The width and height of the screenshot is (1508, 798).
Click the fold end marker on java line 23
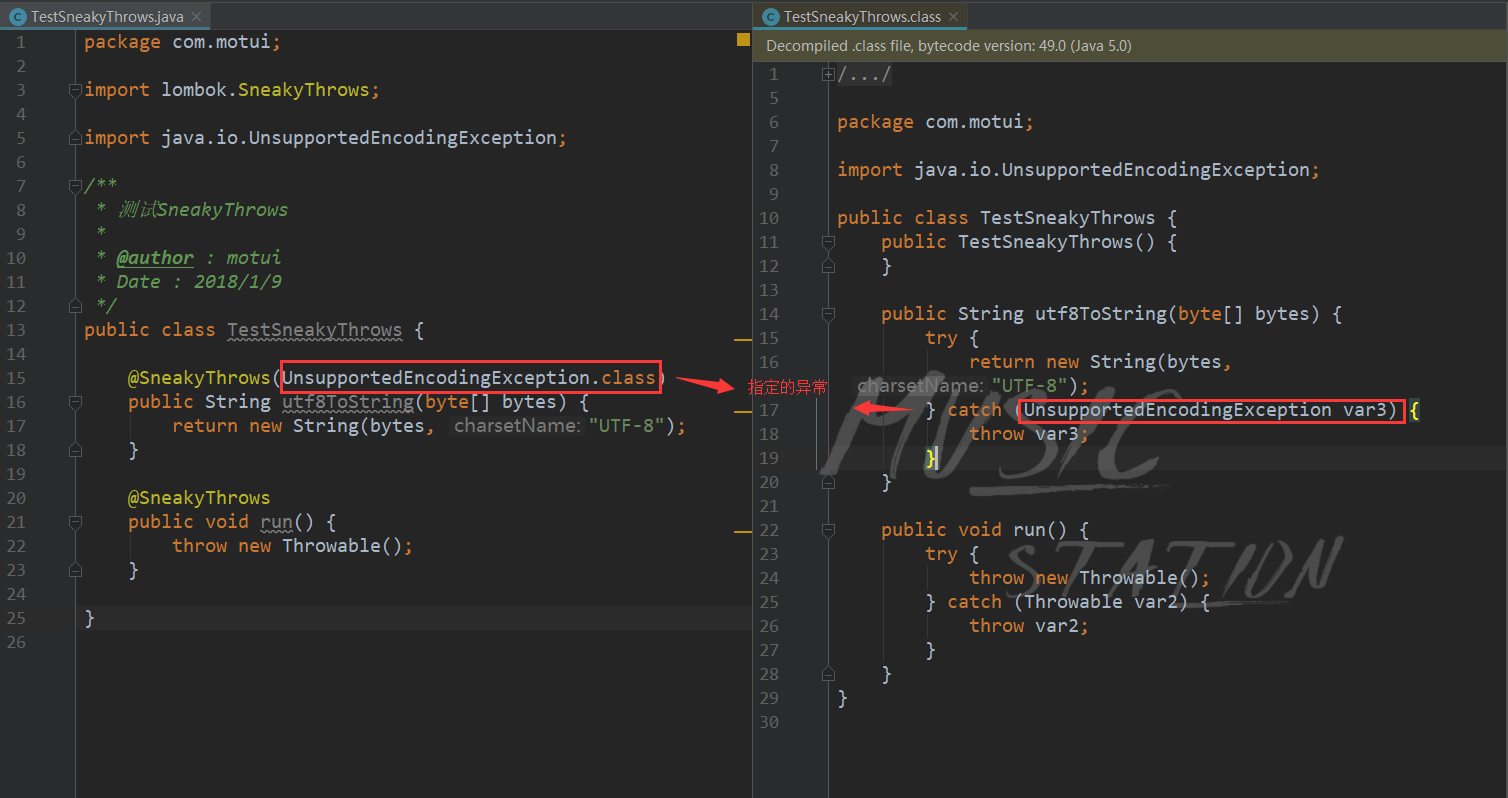[x=75, y=570]
